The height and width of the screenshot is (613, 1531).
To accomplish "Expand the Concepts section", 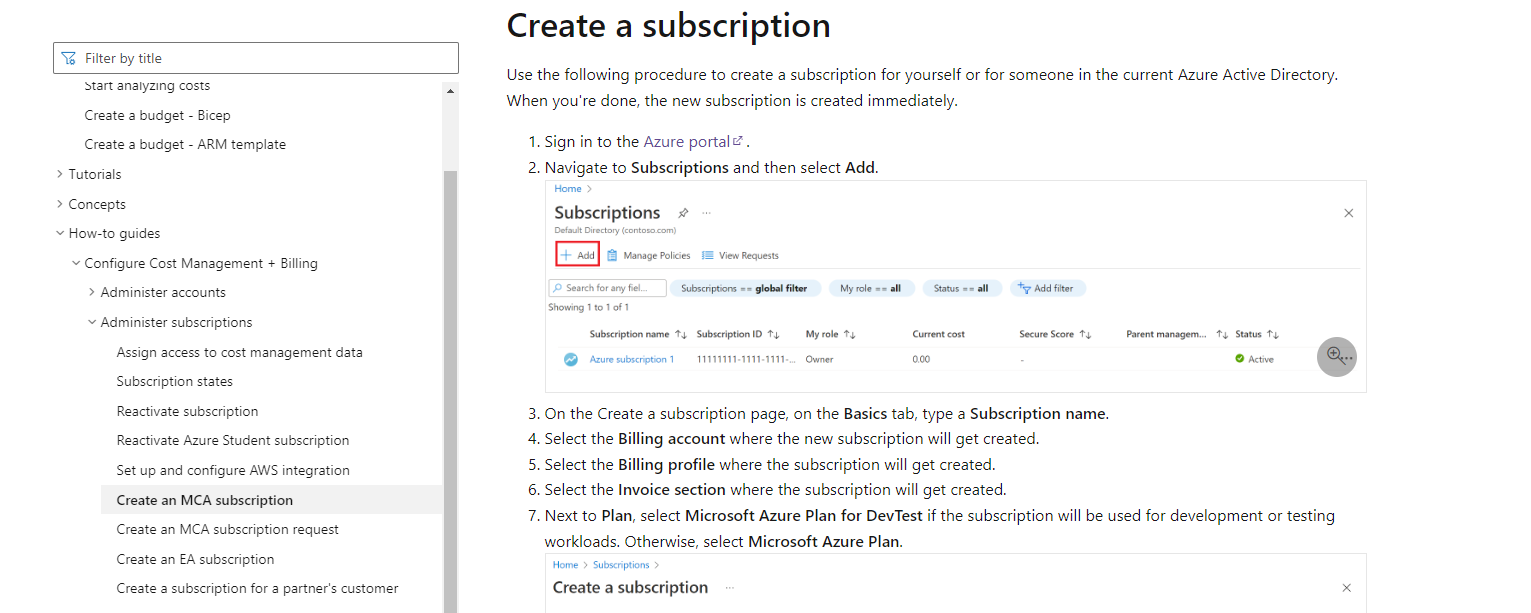I will 61,204.
